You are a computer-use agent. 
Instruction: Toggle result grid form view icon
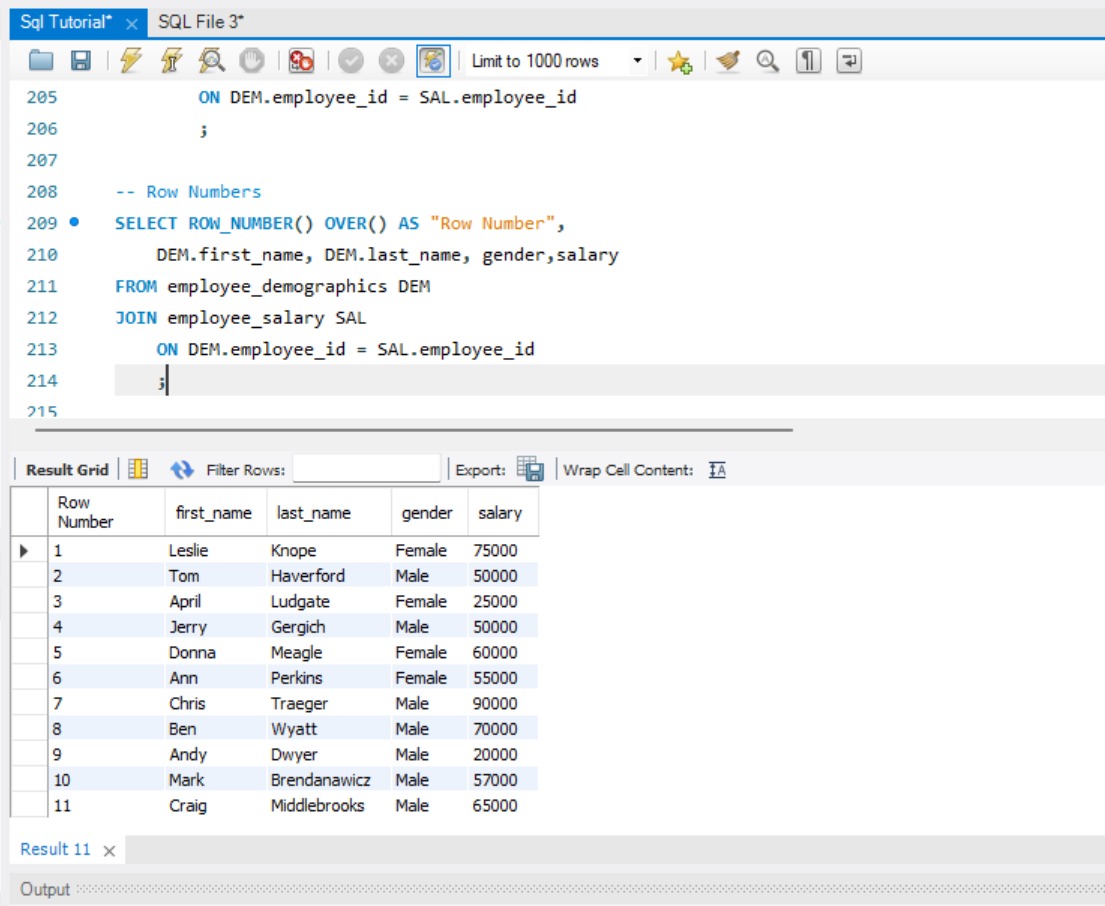click(138, 469)
